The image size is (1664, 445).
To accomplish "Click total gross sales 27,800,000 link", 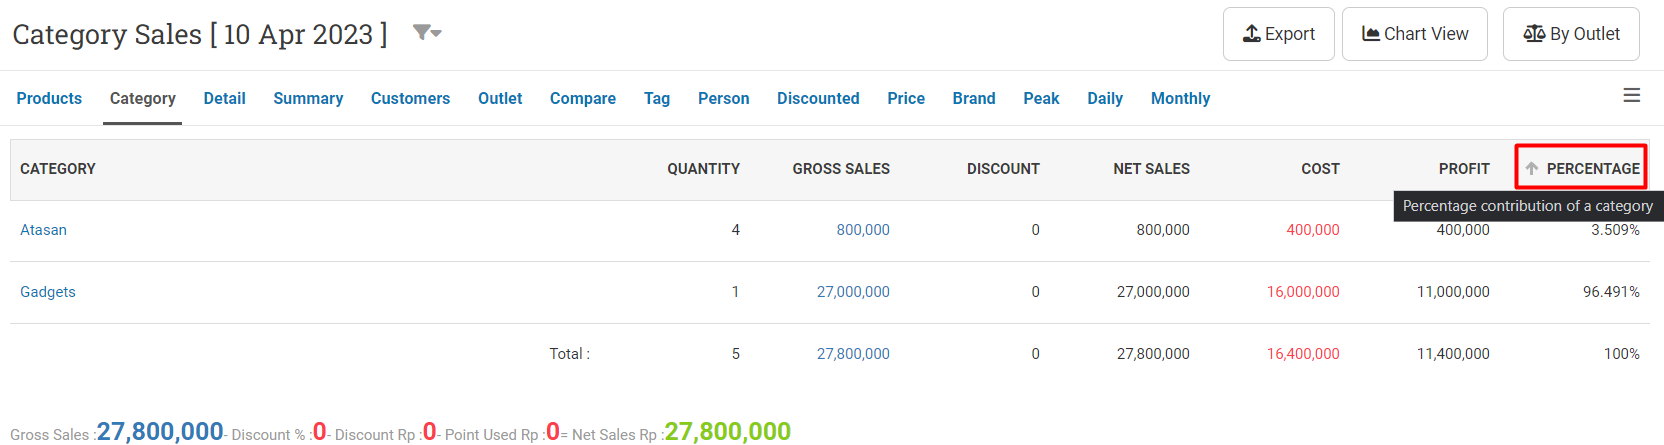I will pos(852,354).
